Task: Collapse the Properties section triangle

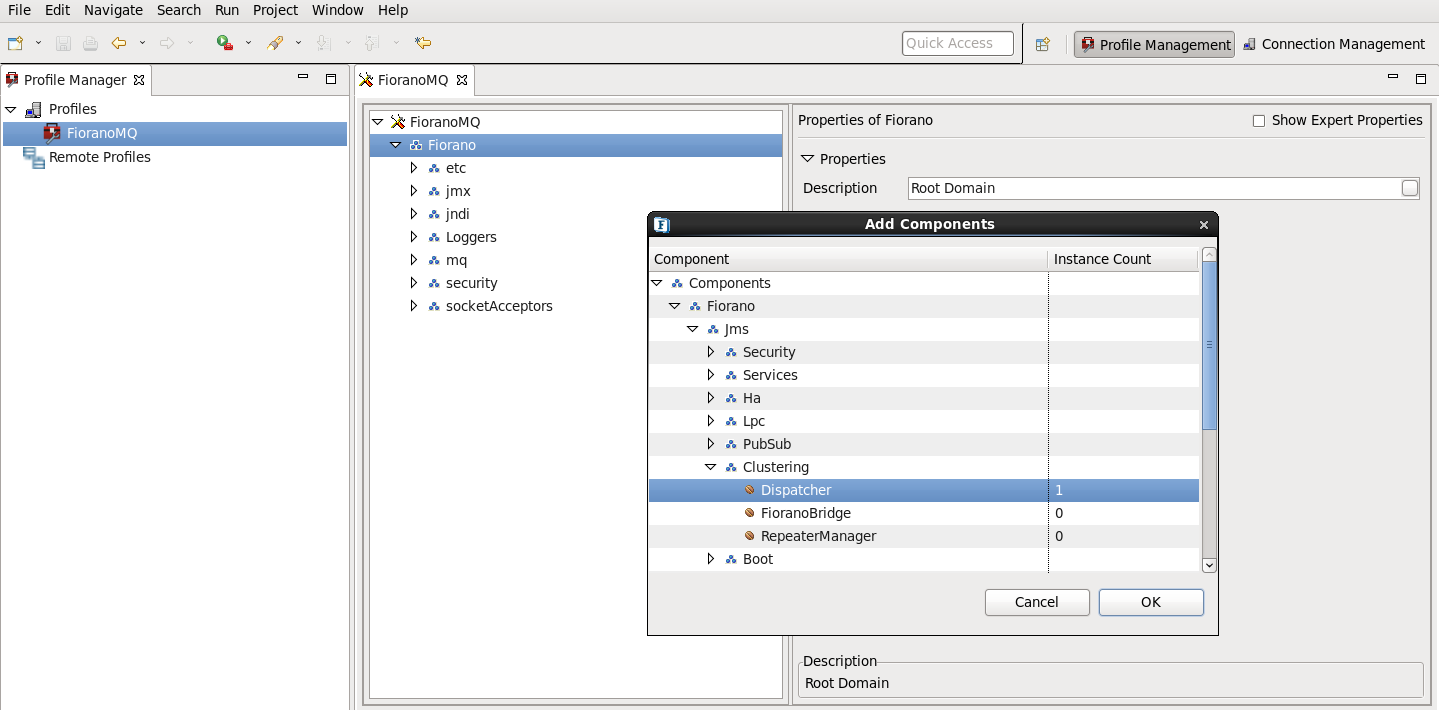Action: [x=807, y=159]
